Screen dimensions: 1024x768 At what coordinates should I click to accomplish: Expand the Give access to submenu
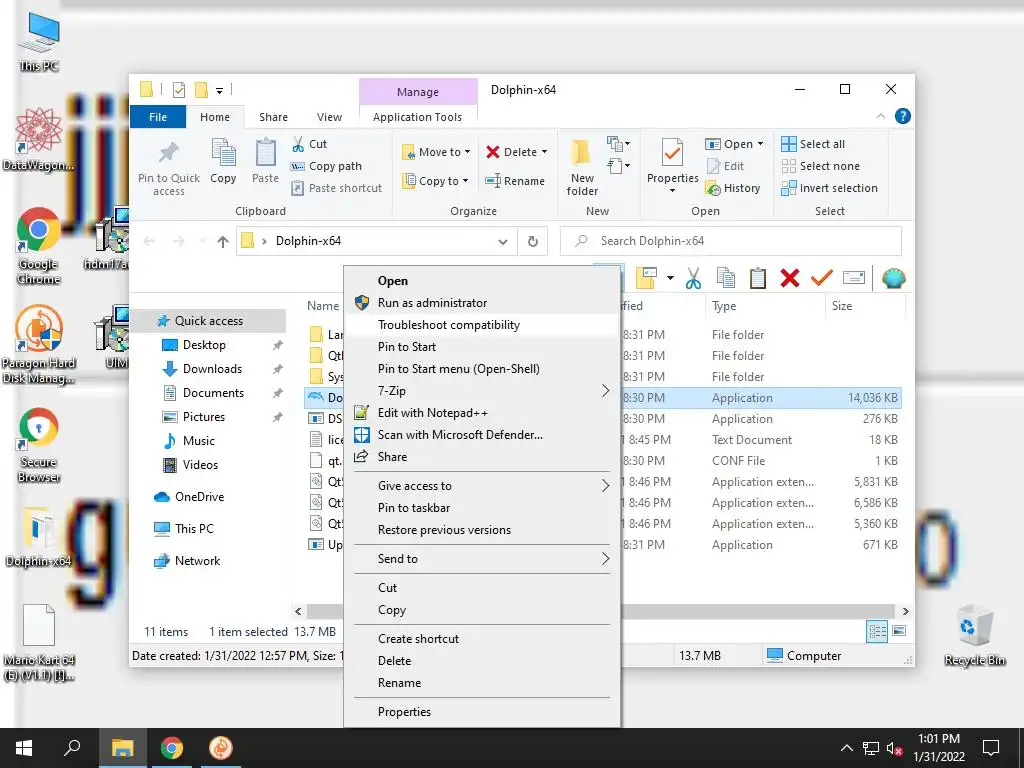[x=482, y=486]
